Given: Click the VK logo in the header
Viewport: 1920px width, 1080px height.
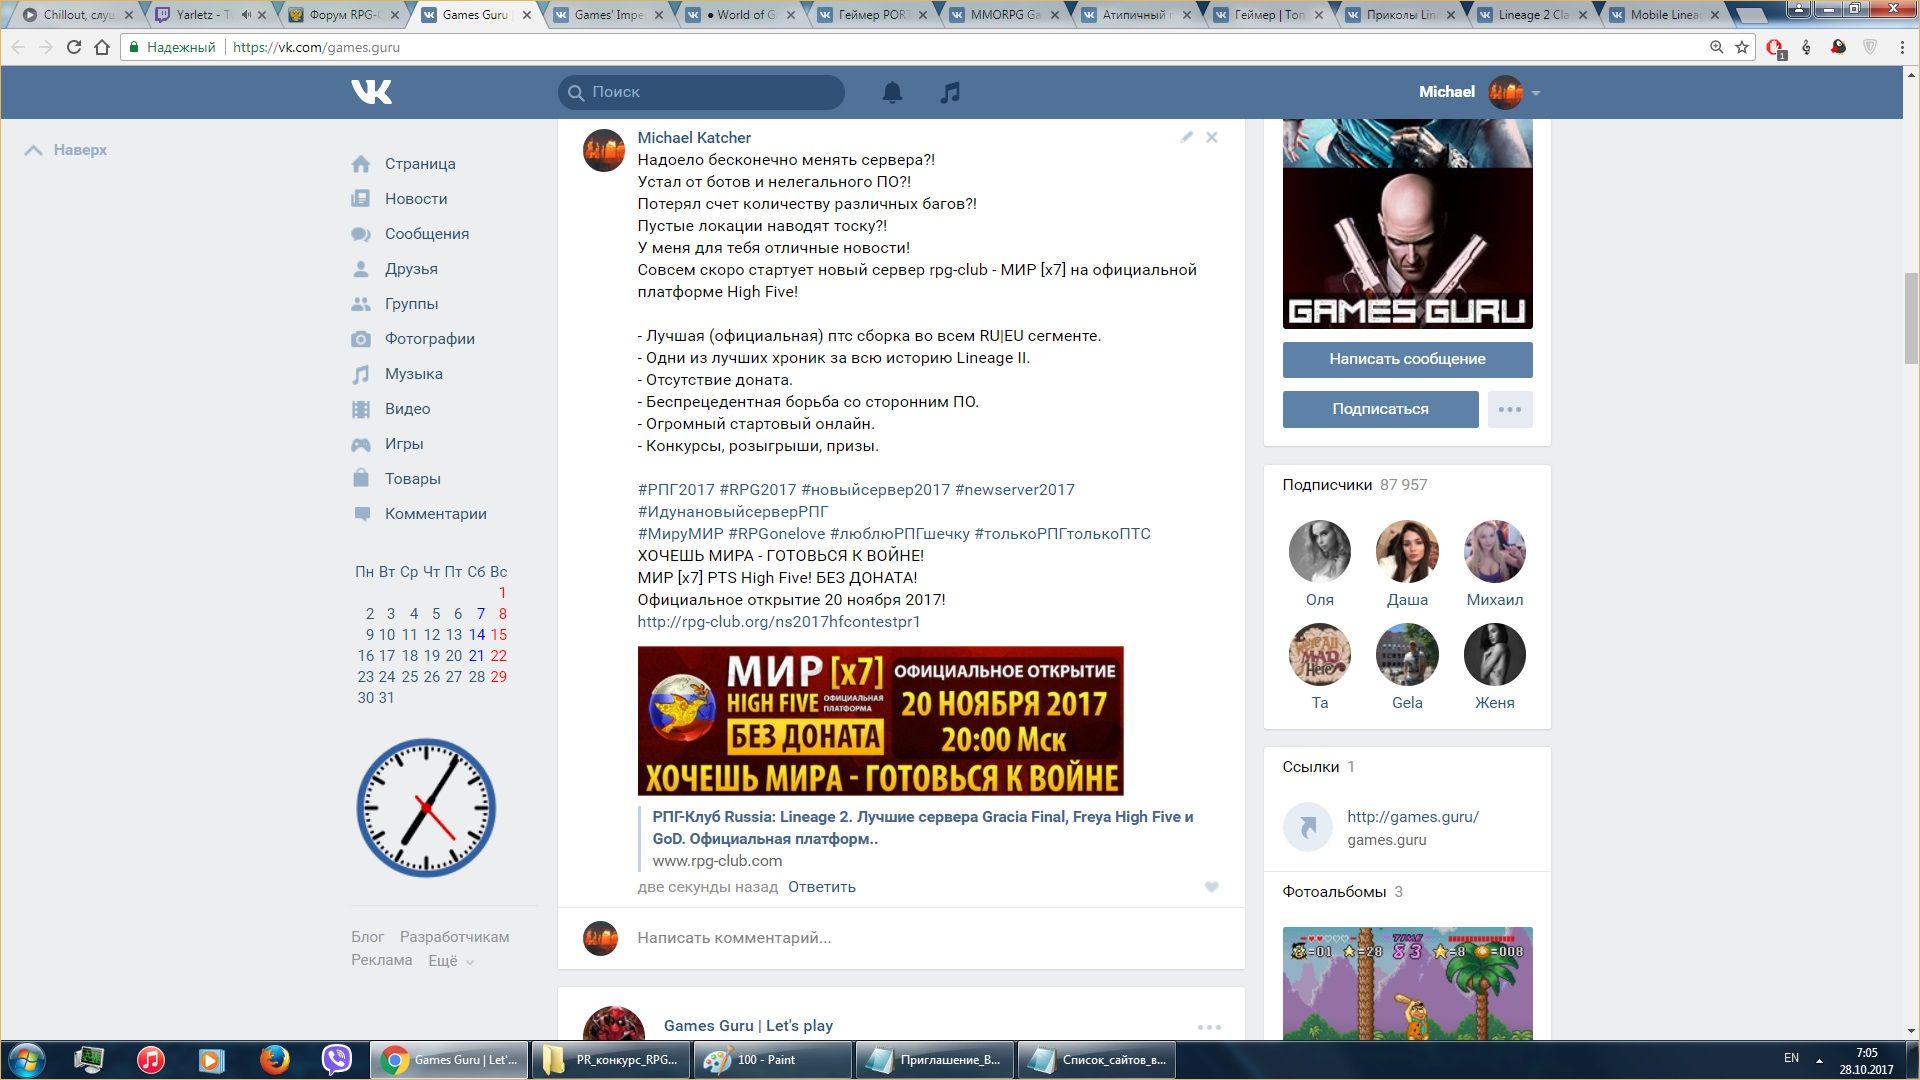Looking at the screenshot, I should 372,92.
